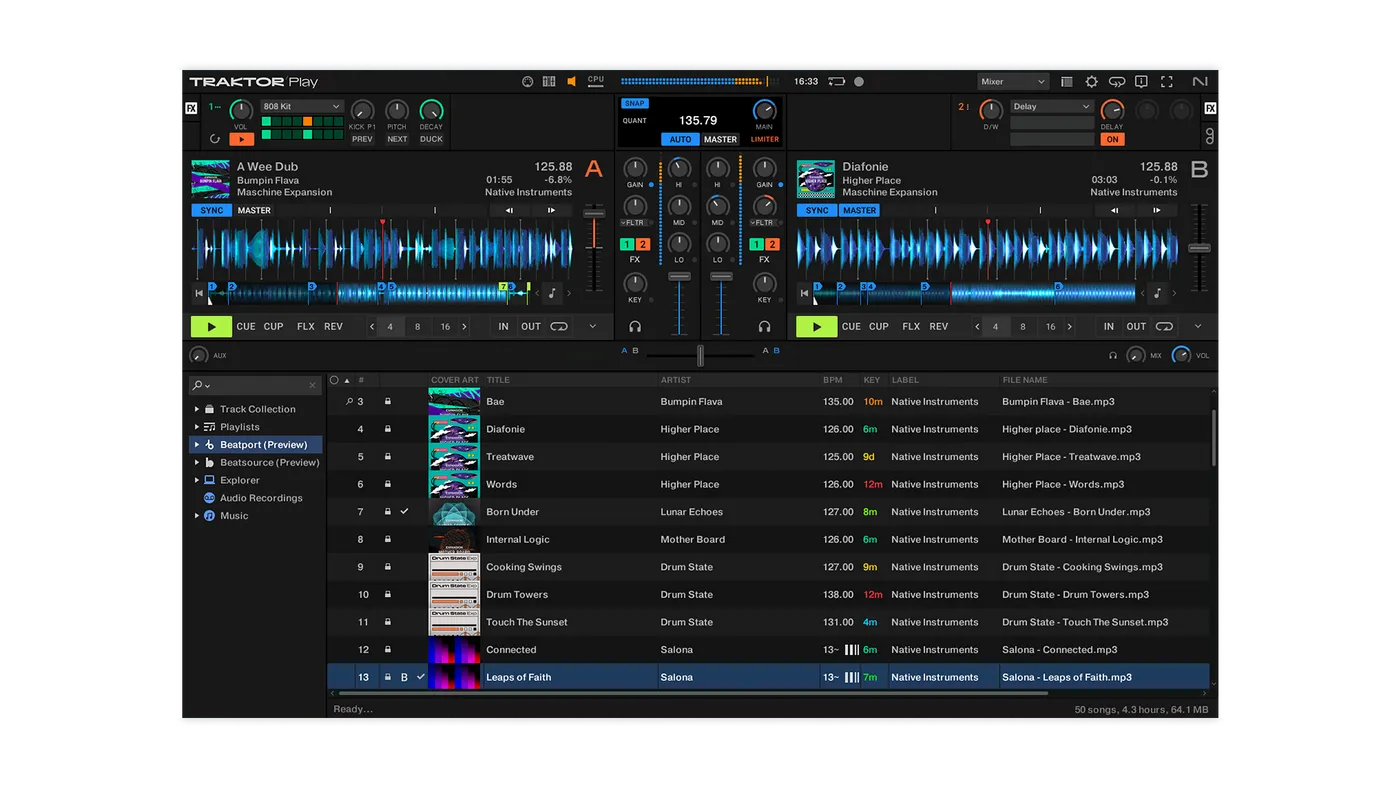Open the Delay effect dropdown
The width and height of the screenshot is (1400, 788).
1052,106
